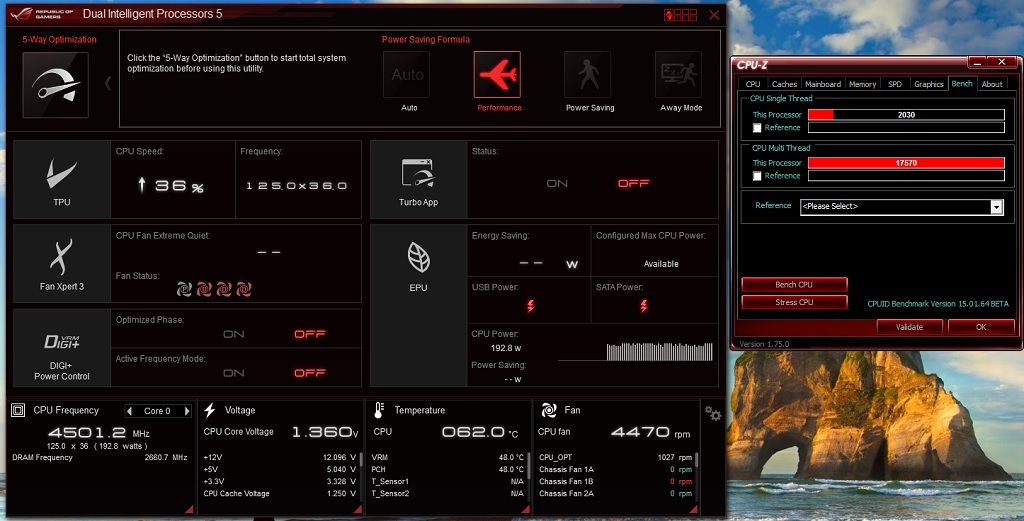Click Multi Thread This Processor score bar
Screen dimensions: 1024x521
coord(906,163)
